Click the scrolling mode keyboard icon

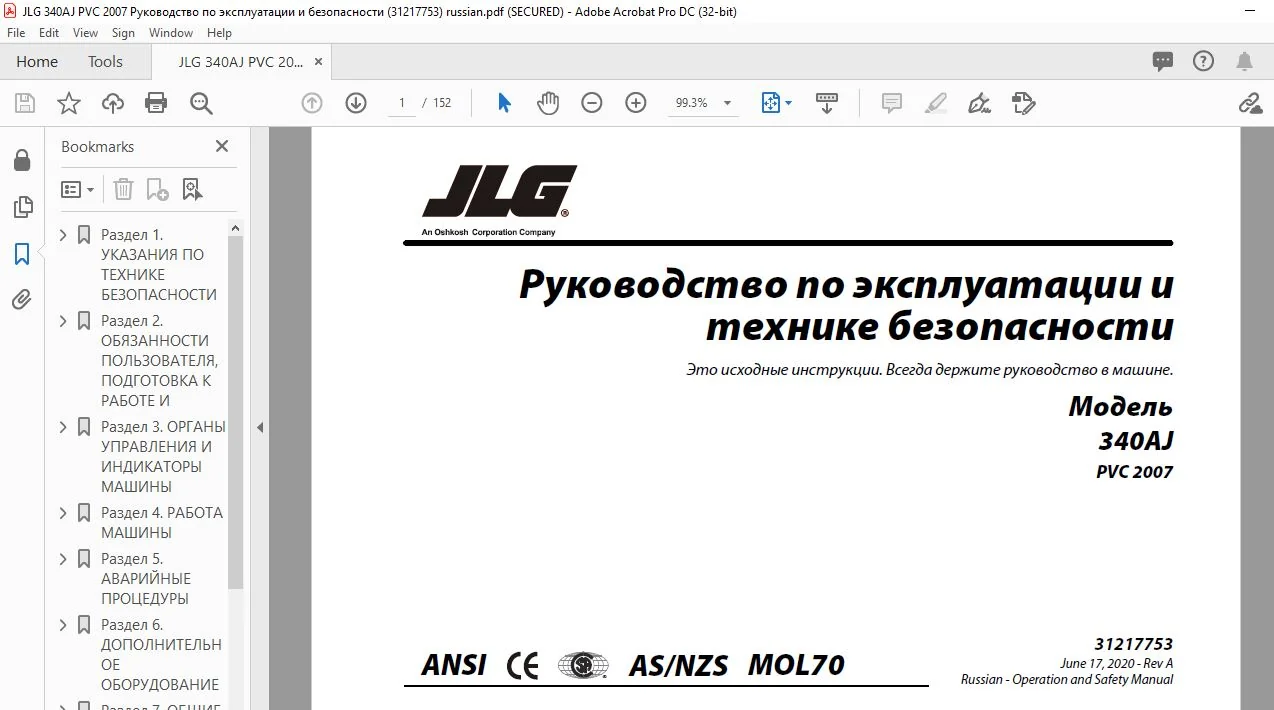coord(827,103)
